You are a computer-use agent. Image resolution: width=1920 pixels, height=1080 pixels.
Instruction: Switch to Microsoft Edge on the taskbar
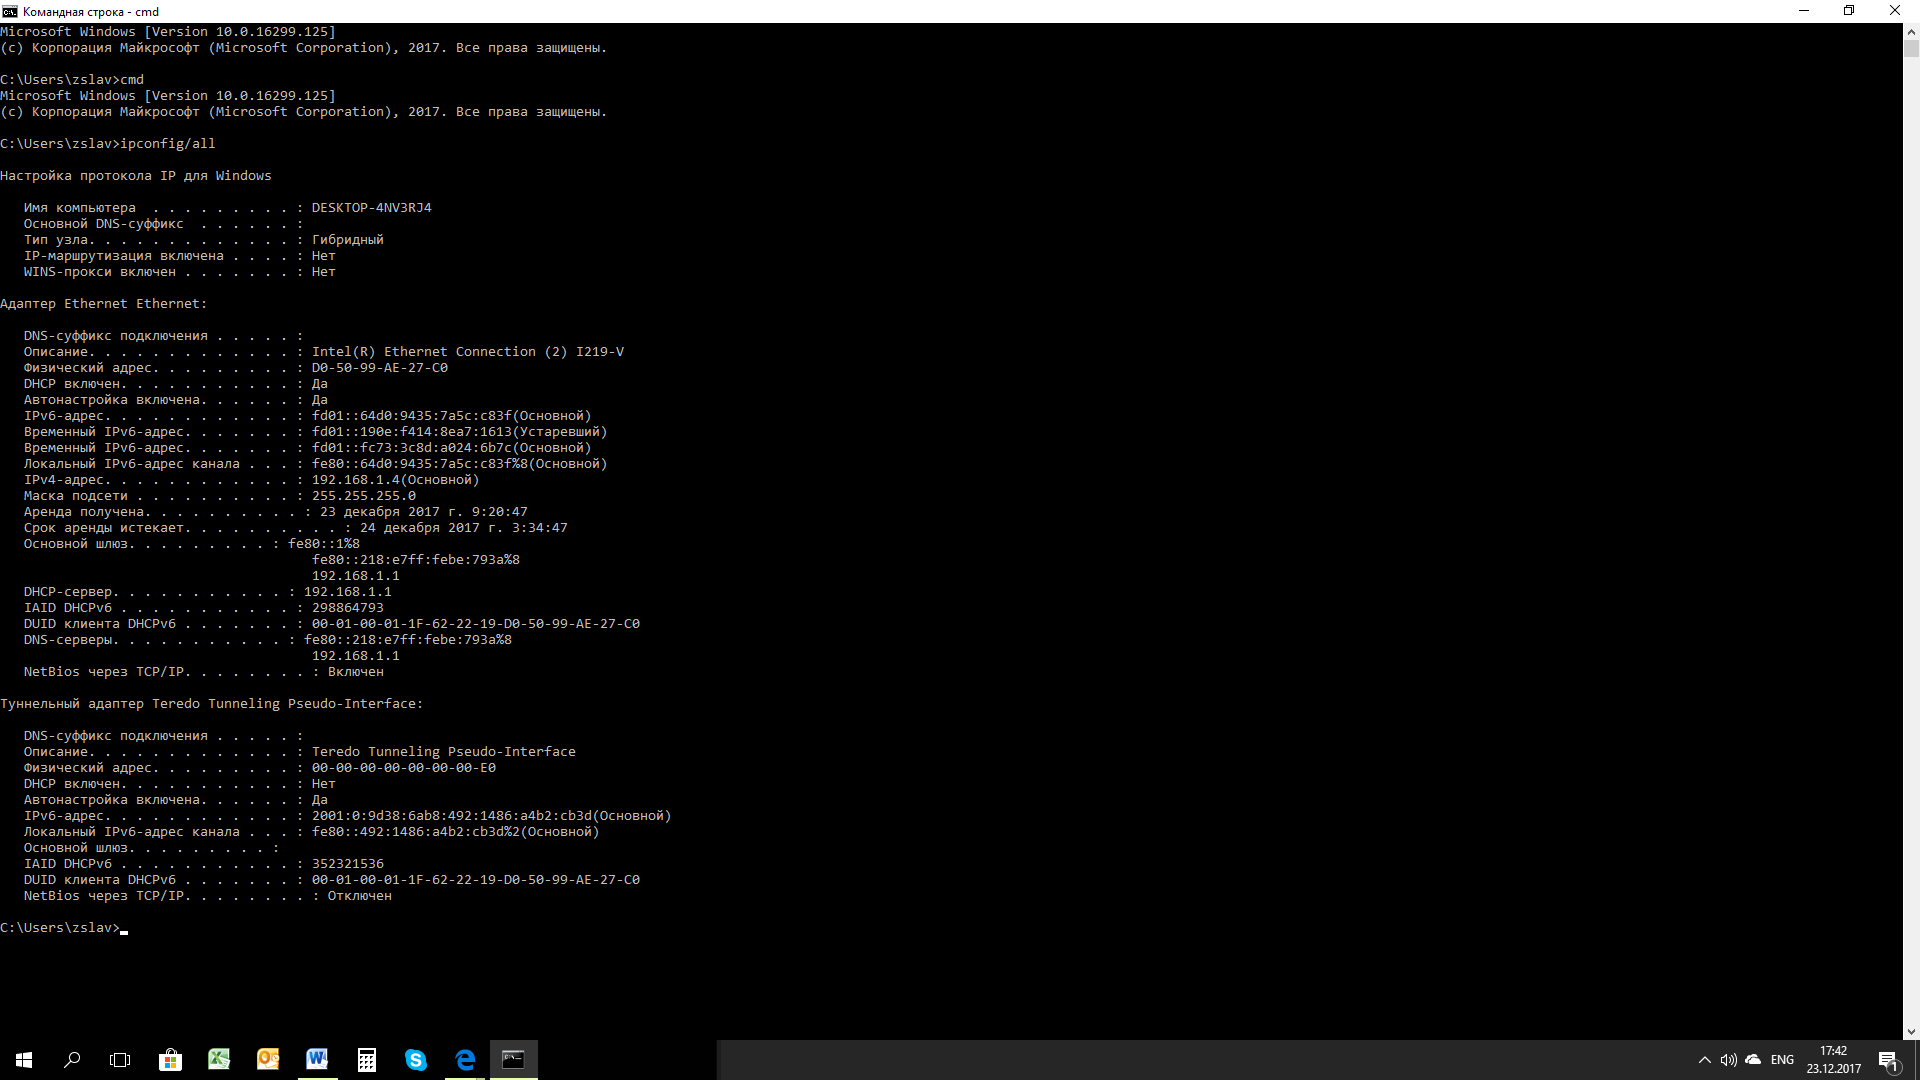465,1060
